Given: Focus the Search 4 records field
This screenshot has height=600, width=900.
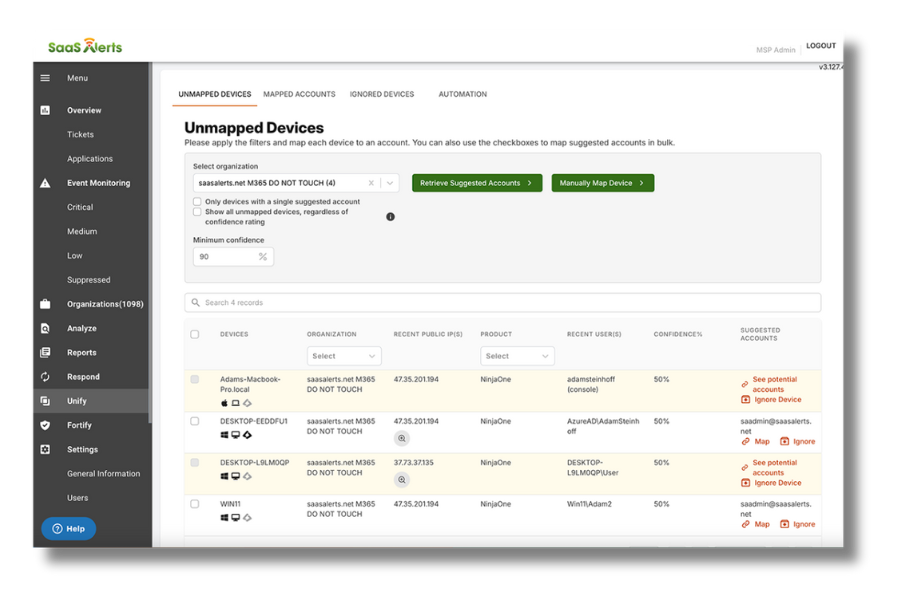Looking at the screenshot, I should point(503,303).
